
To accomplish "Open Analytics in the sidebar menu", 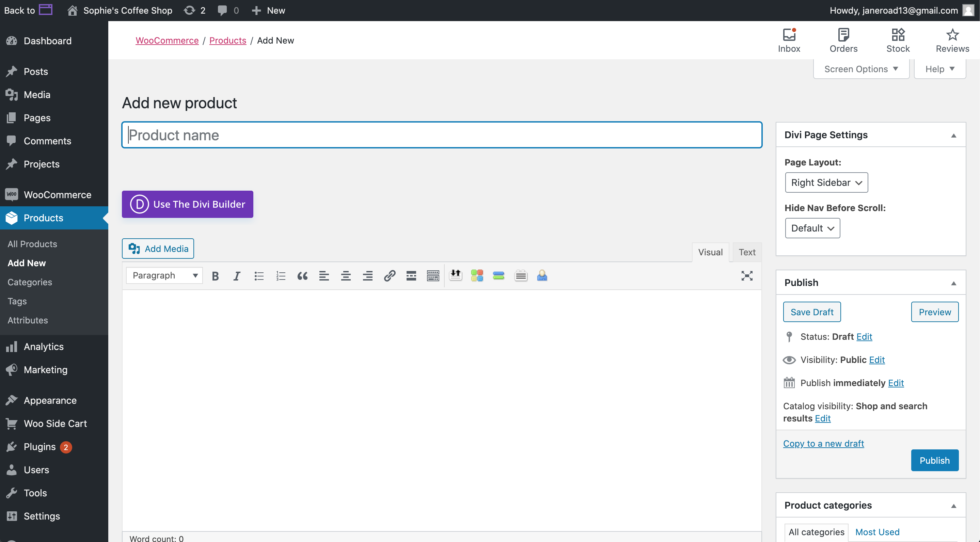I will pos(43,347).
